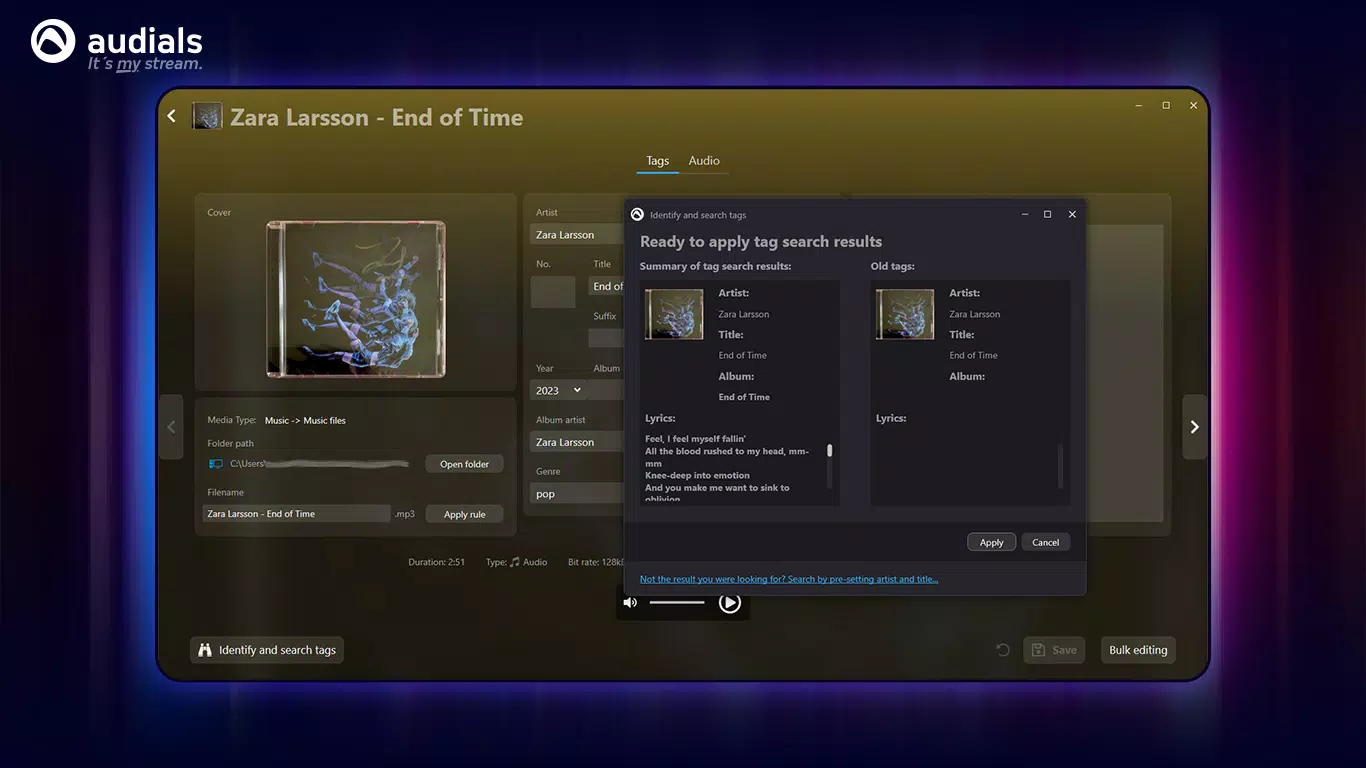Click the folder path drive icon
The height and width of the screenshot is (768, 1366).
point(216,464)
